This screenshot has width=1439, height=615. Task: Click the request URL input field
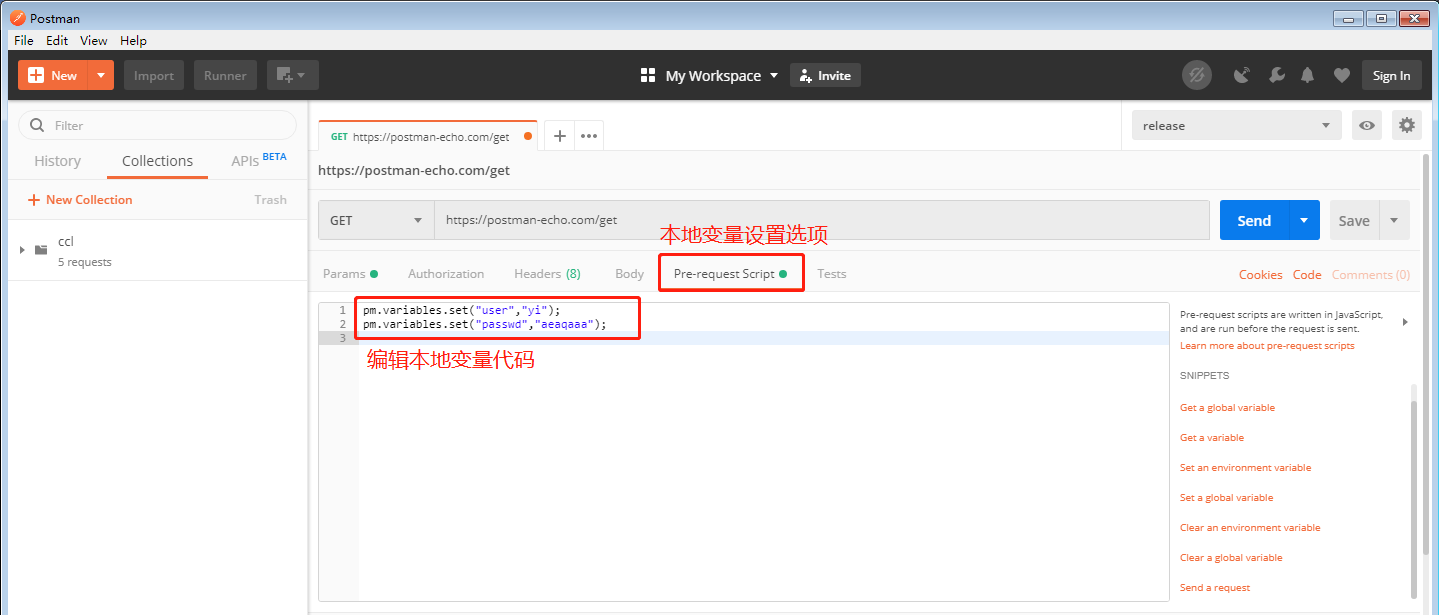(x=822, y=220)
